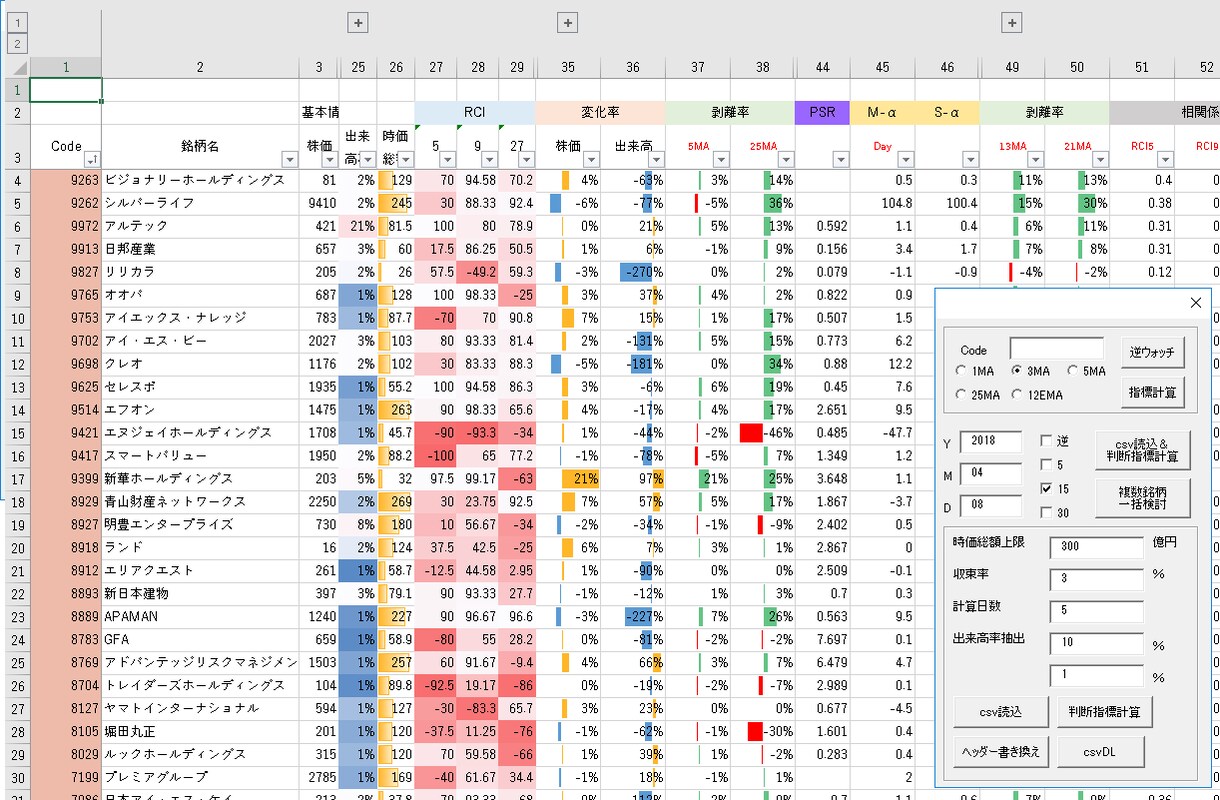Select the cell APAMAN
The height and width of the screenshot is (800, 1220).
pos(200,617)
